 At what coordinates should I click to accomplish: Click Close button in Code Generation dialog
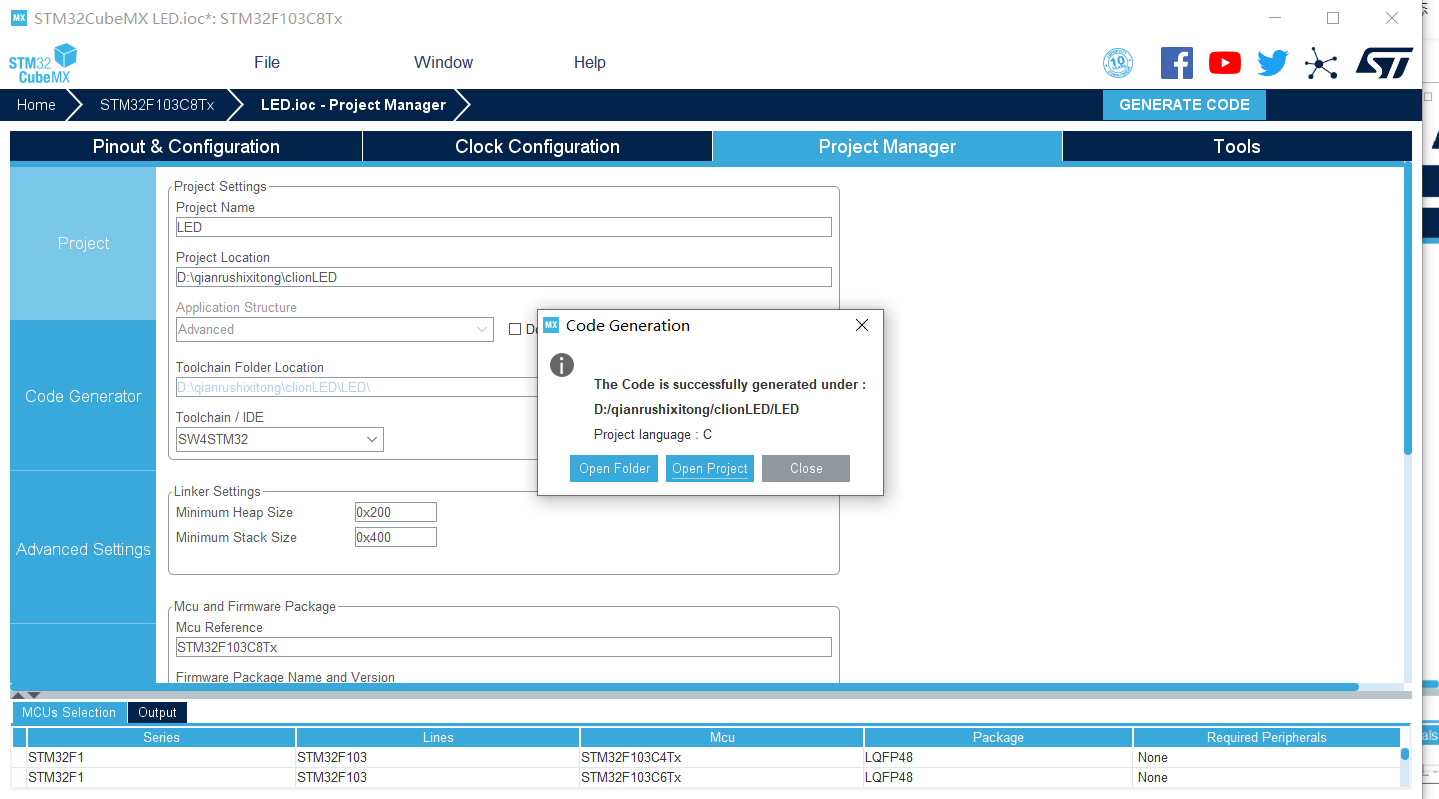point(806,468)
